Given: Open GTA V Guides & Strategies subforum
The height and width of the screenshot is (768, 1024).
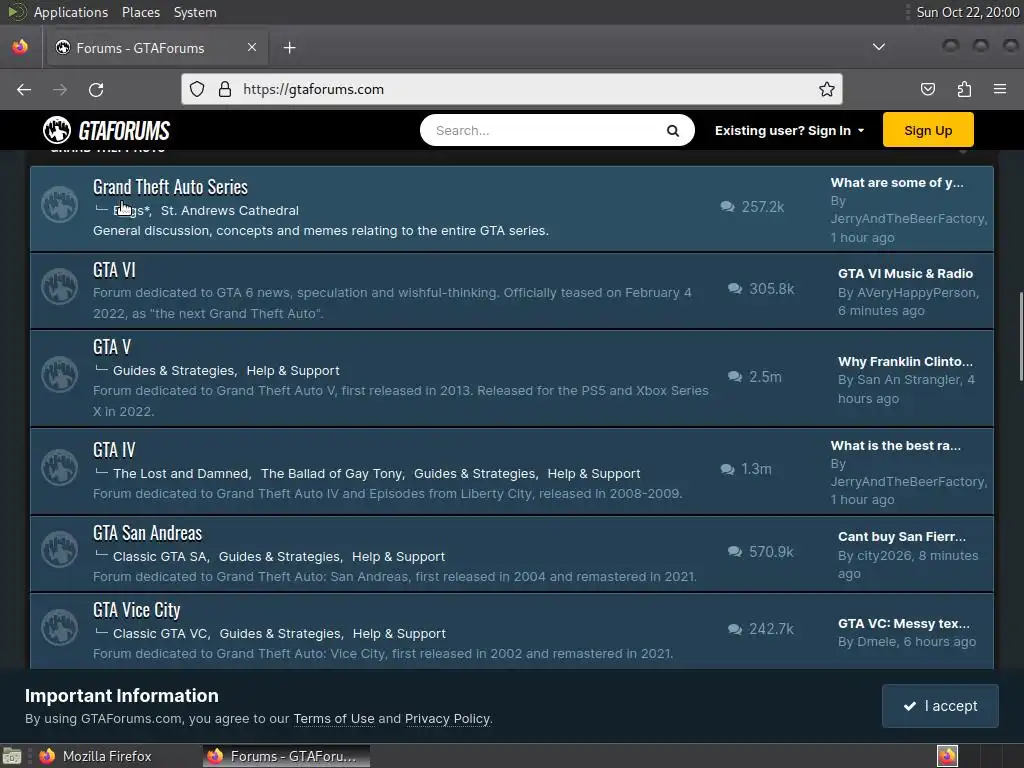Looking at the screenshot, I should point(174,370).
